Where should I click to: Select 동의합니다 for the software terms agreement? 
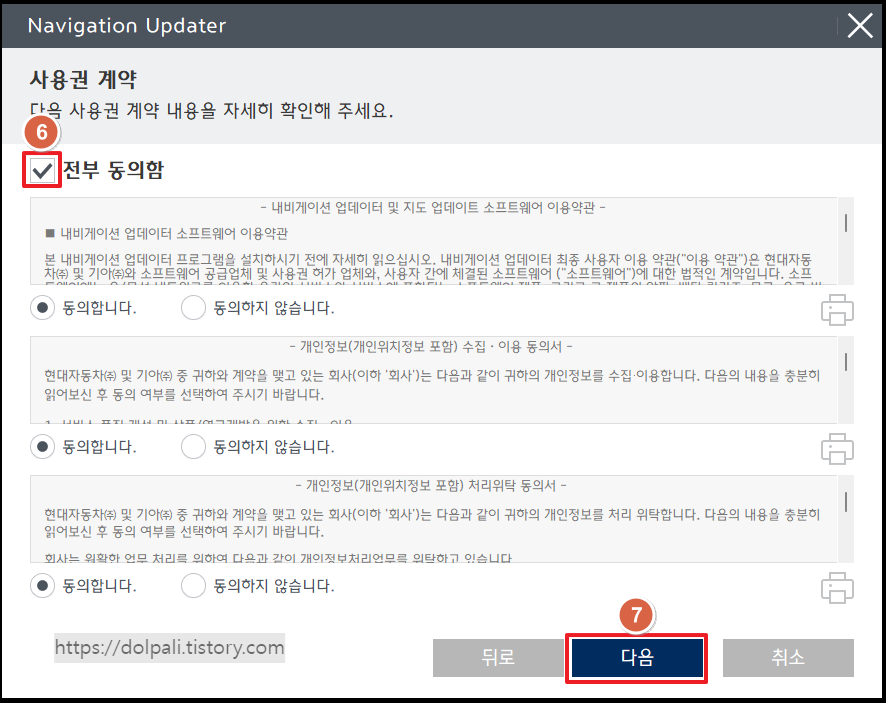42,308
